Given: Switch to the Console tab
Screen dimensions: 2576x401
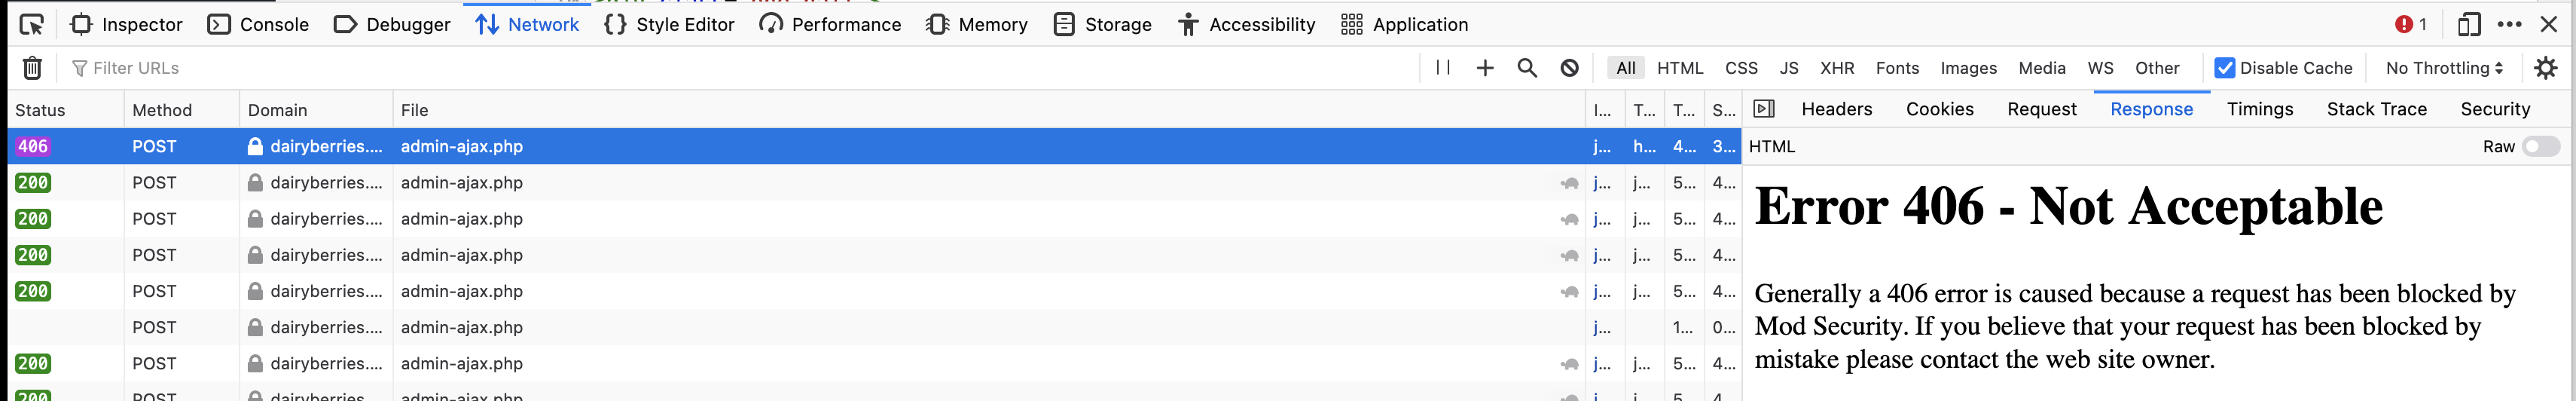Looking at the screenshot, I should 258,24.
